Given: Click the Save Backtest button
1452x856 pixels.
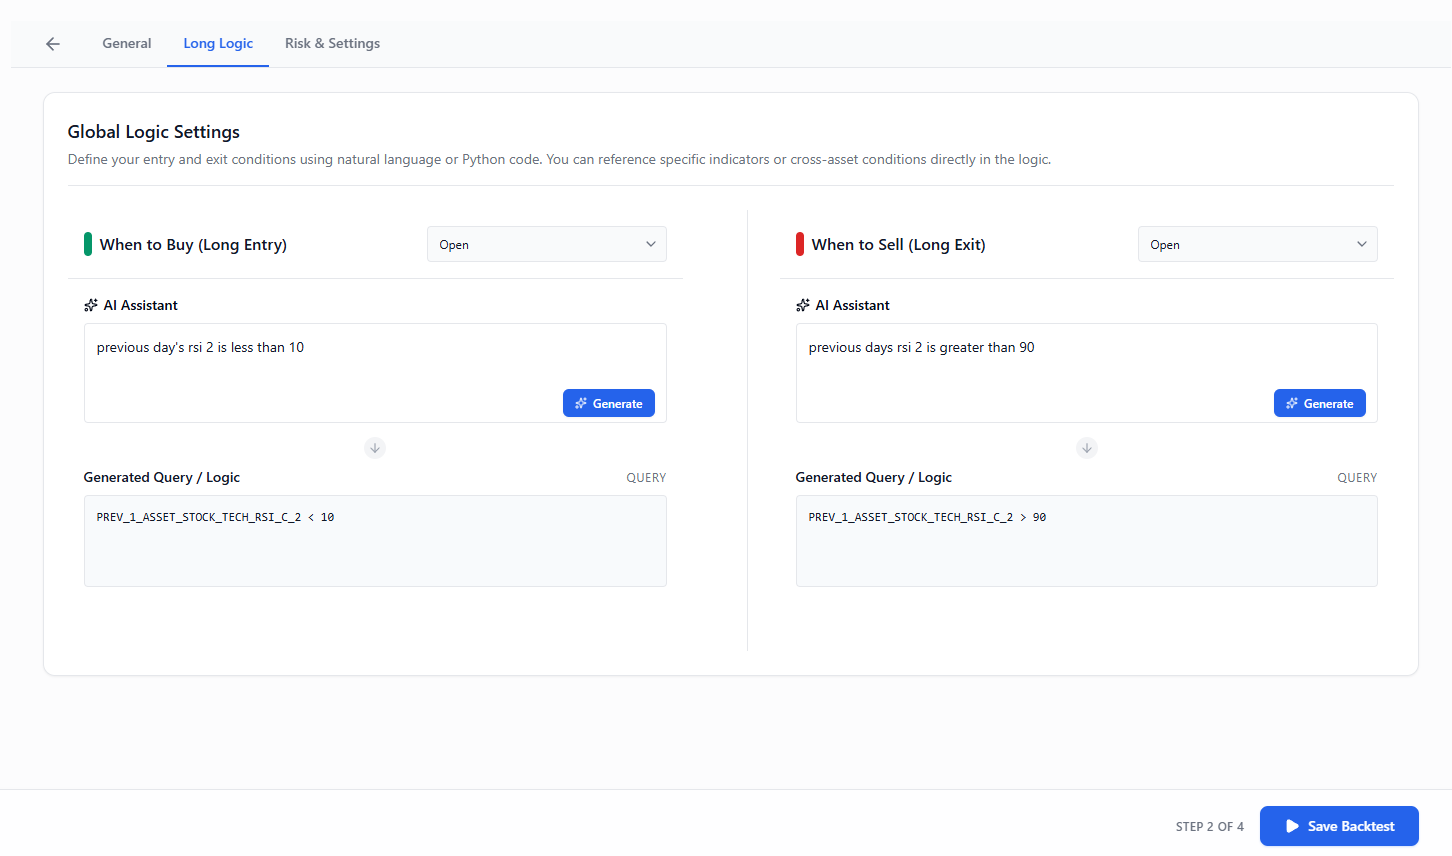Looking at the screenshot, I should pos(1339,826).
